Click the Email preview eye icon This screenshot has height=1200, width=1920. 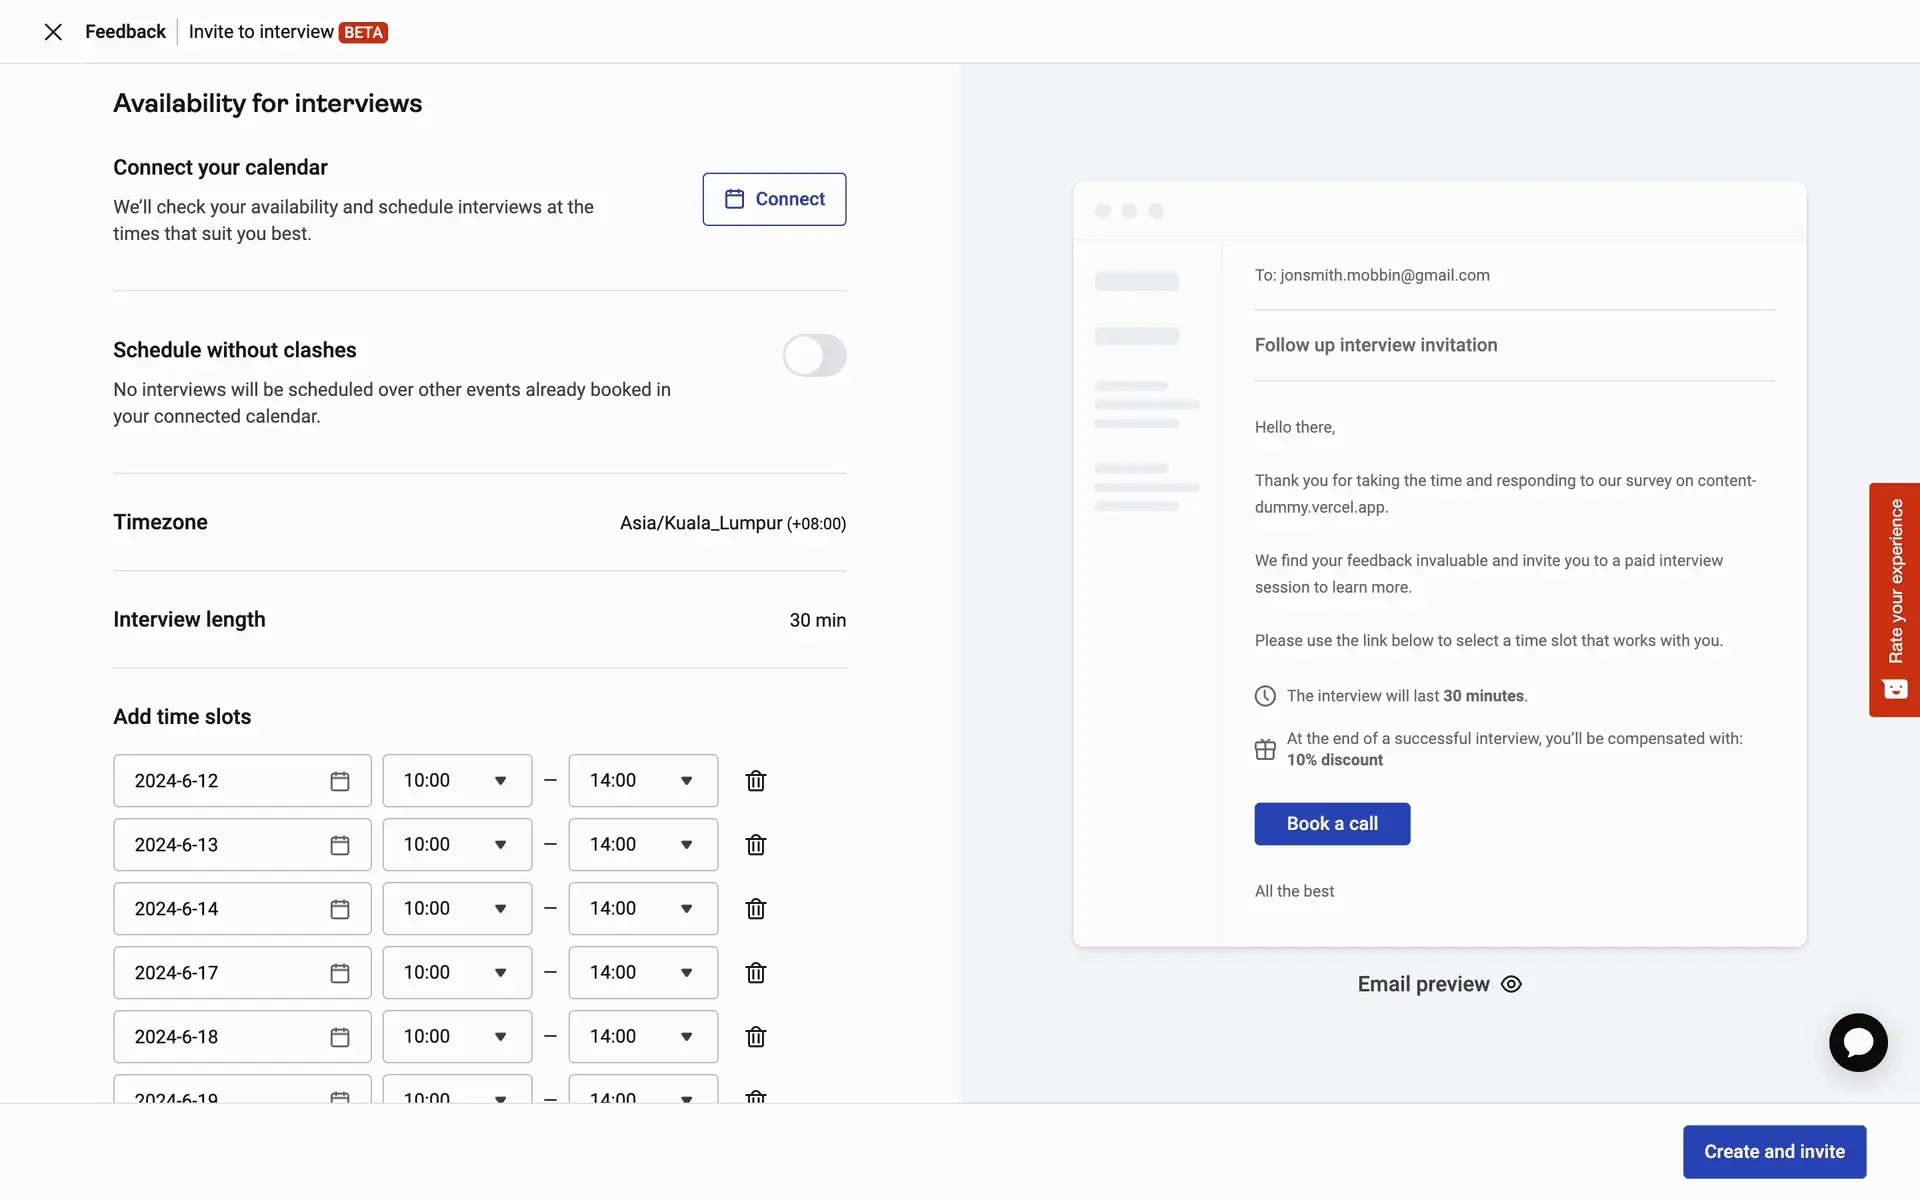click(1511, 984)
